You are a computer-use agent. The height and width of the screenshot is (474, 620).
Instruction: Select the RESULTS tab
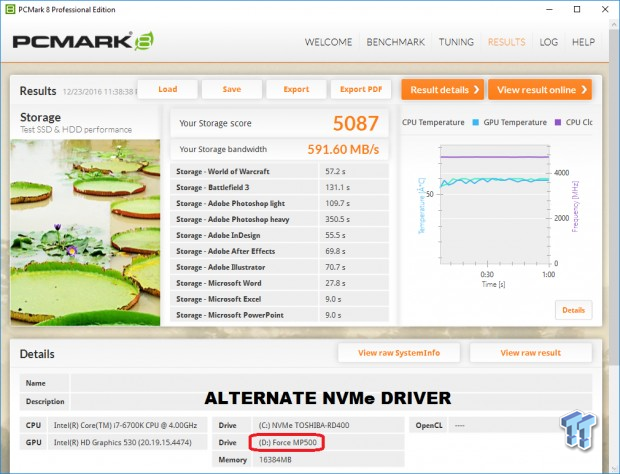(507, 42)
